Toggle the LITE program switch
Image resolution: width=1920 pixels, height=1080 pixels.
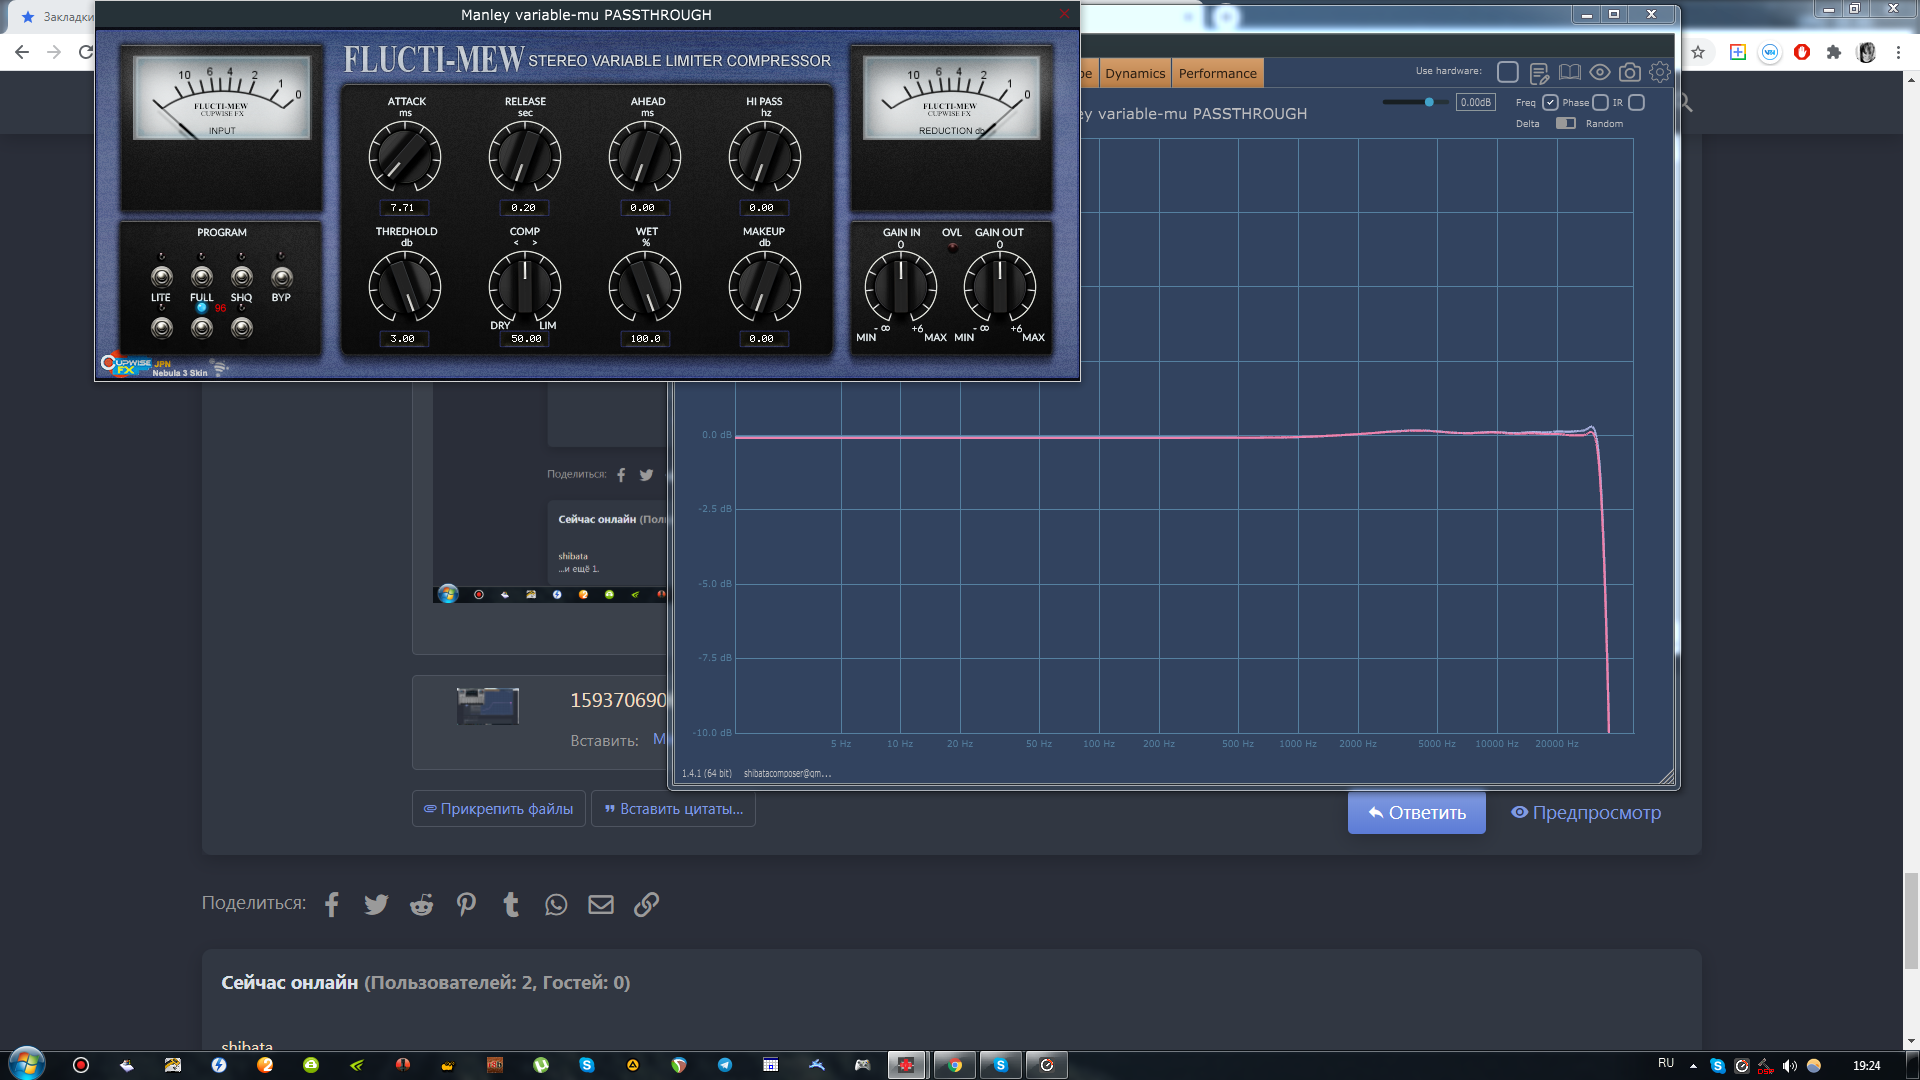click(161, 277)
